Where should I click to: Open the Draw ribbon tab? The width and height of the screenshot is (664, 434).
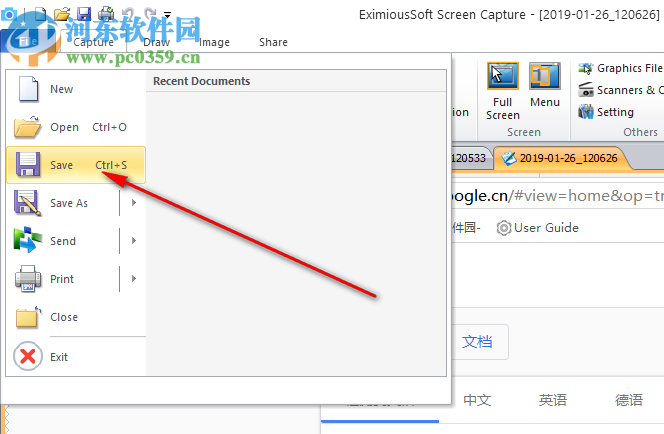(x=156, y=42)
